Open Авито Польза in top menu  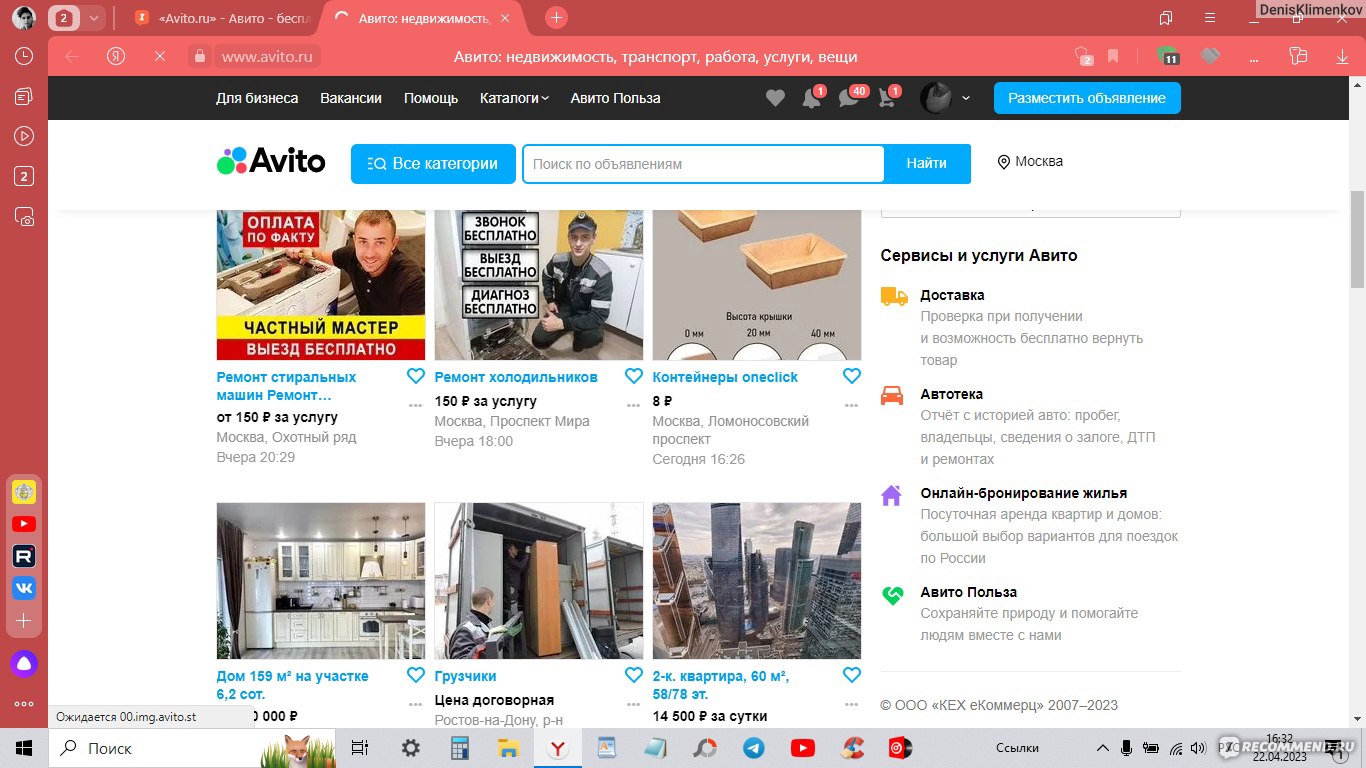pos(615,98)
